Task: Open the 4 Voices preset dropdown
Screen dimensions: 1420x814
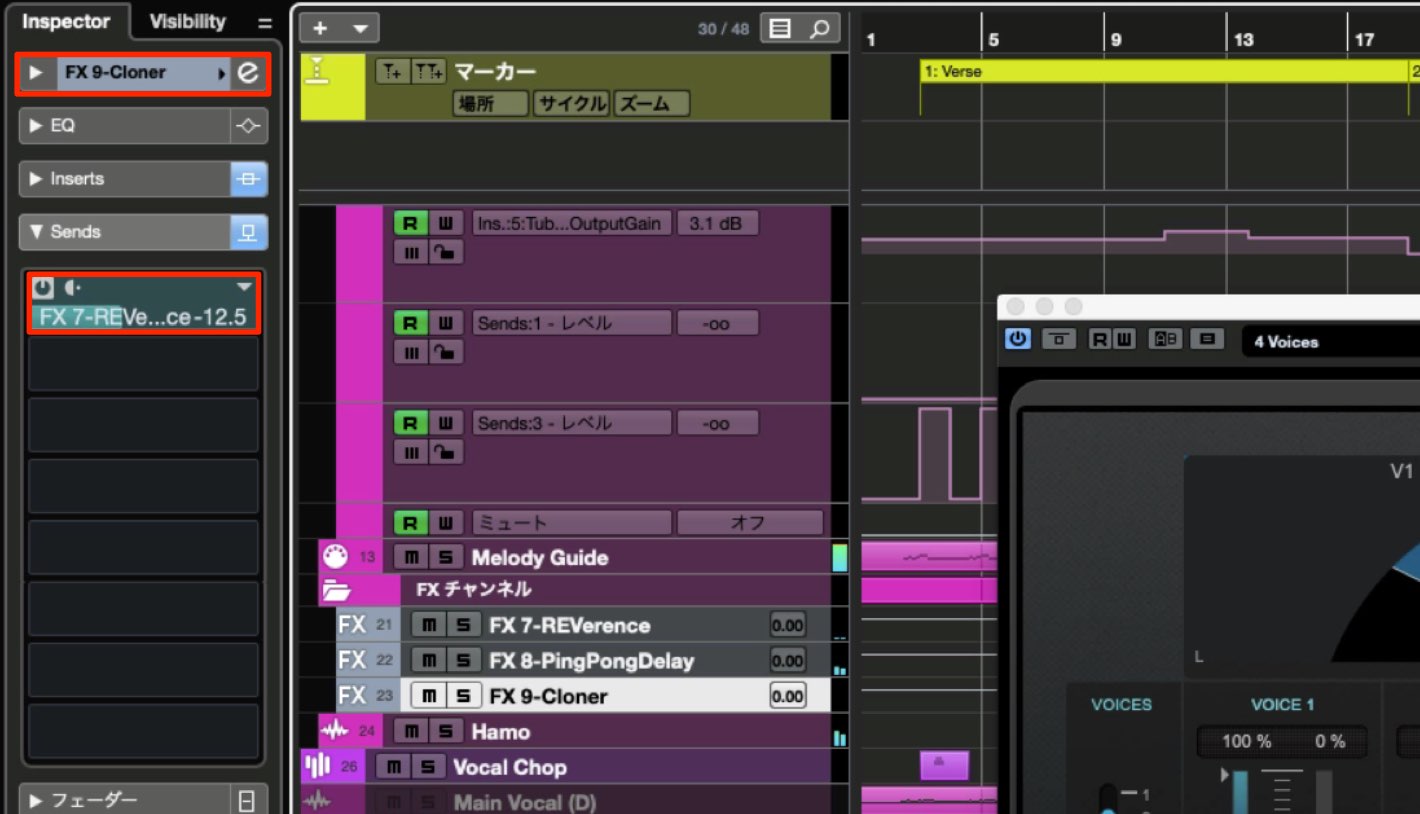Action: point(1330,341)
